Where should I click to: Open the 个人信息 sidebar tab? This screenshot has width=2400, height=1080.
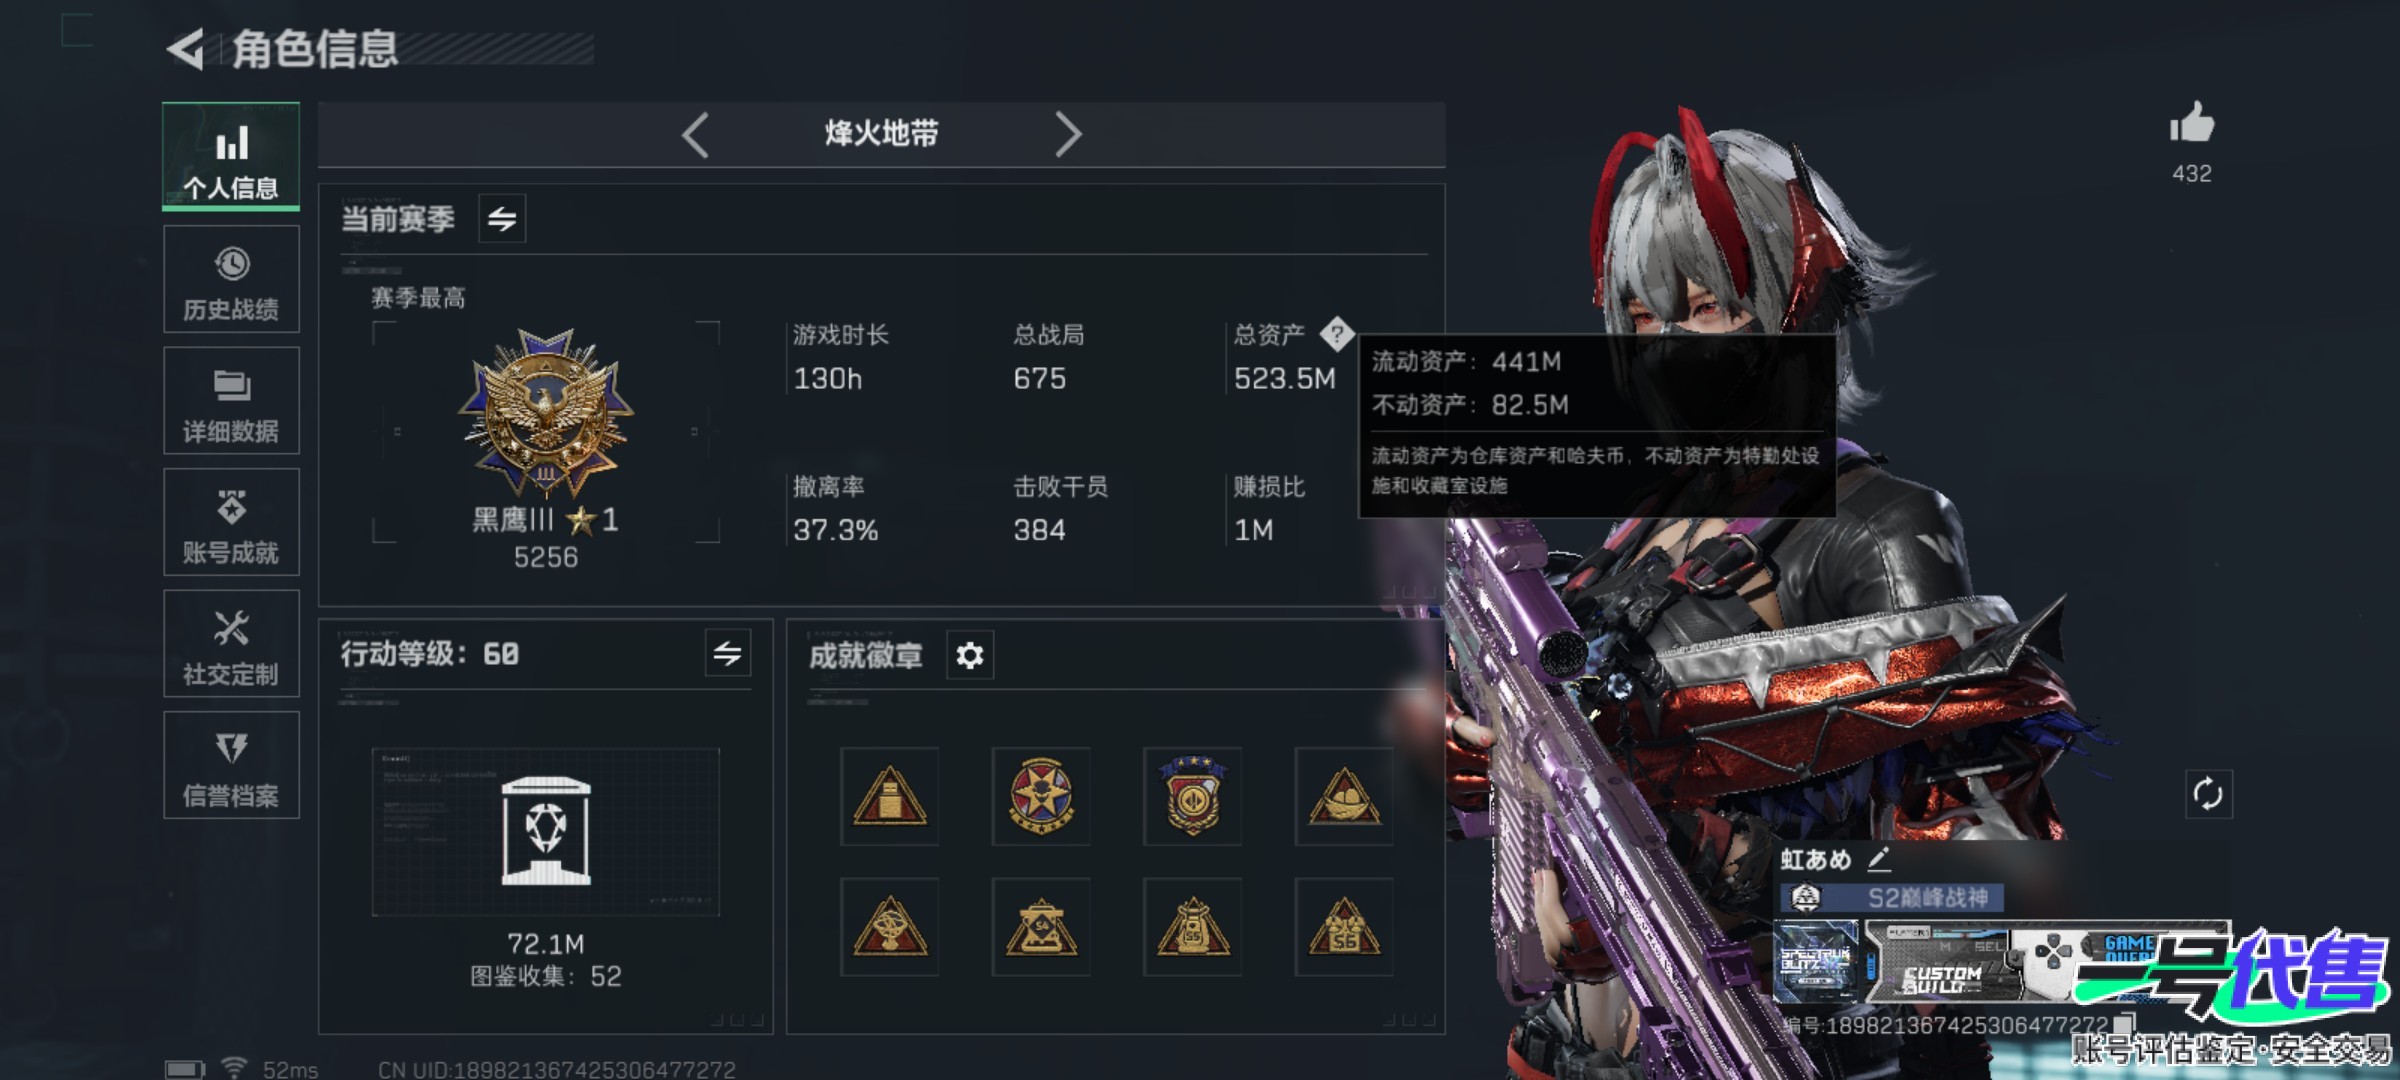tap(231, 157)
